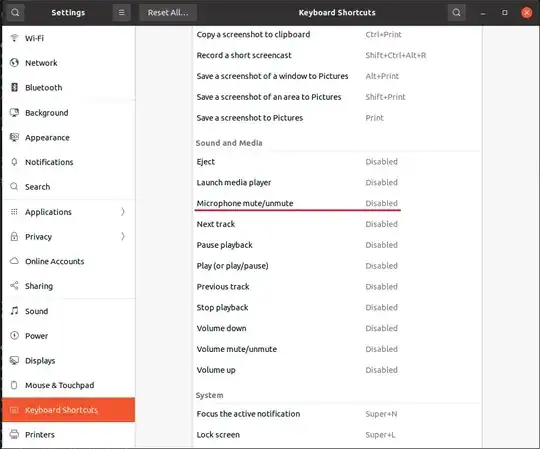Screen dimensions: 540x449
Task: Click the Sound music note icon
Action: [x=14, y=311]
